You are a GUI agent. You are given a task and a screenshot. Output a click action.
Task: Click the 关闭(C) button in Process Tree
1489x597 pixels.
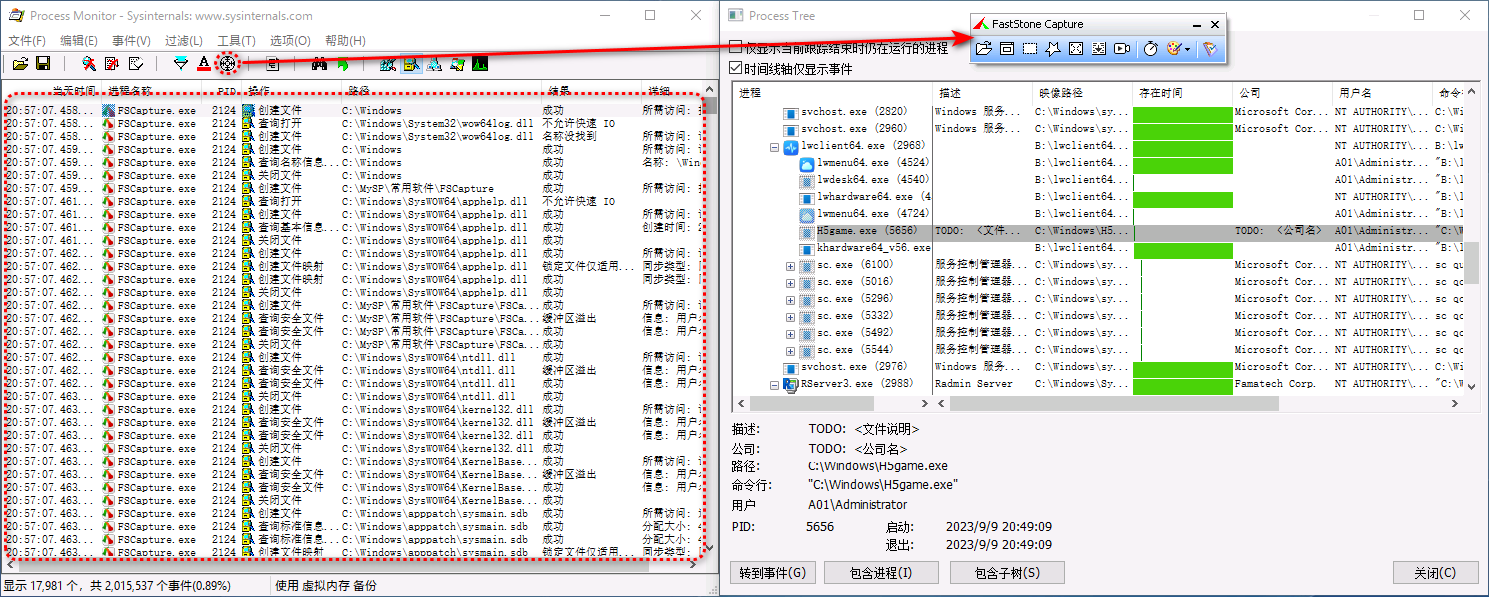pos(1435,573)
